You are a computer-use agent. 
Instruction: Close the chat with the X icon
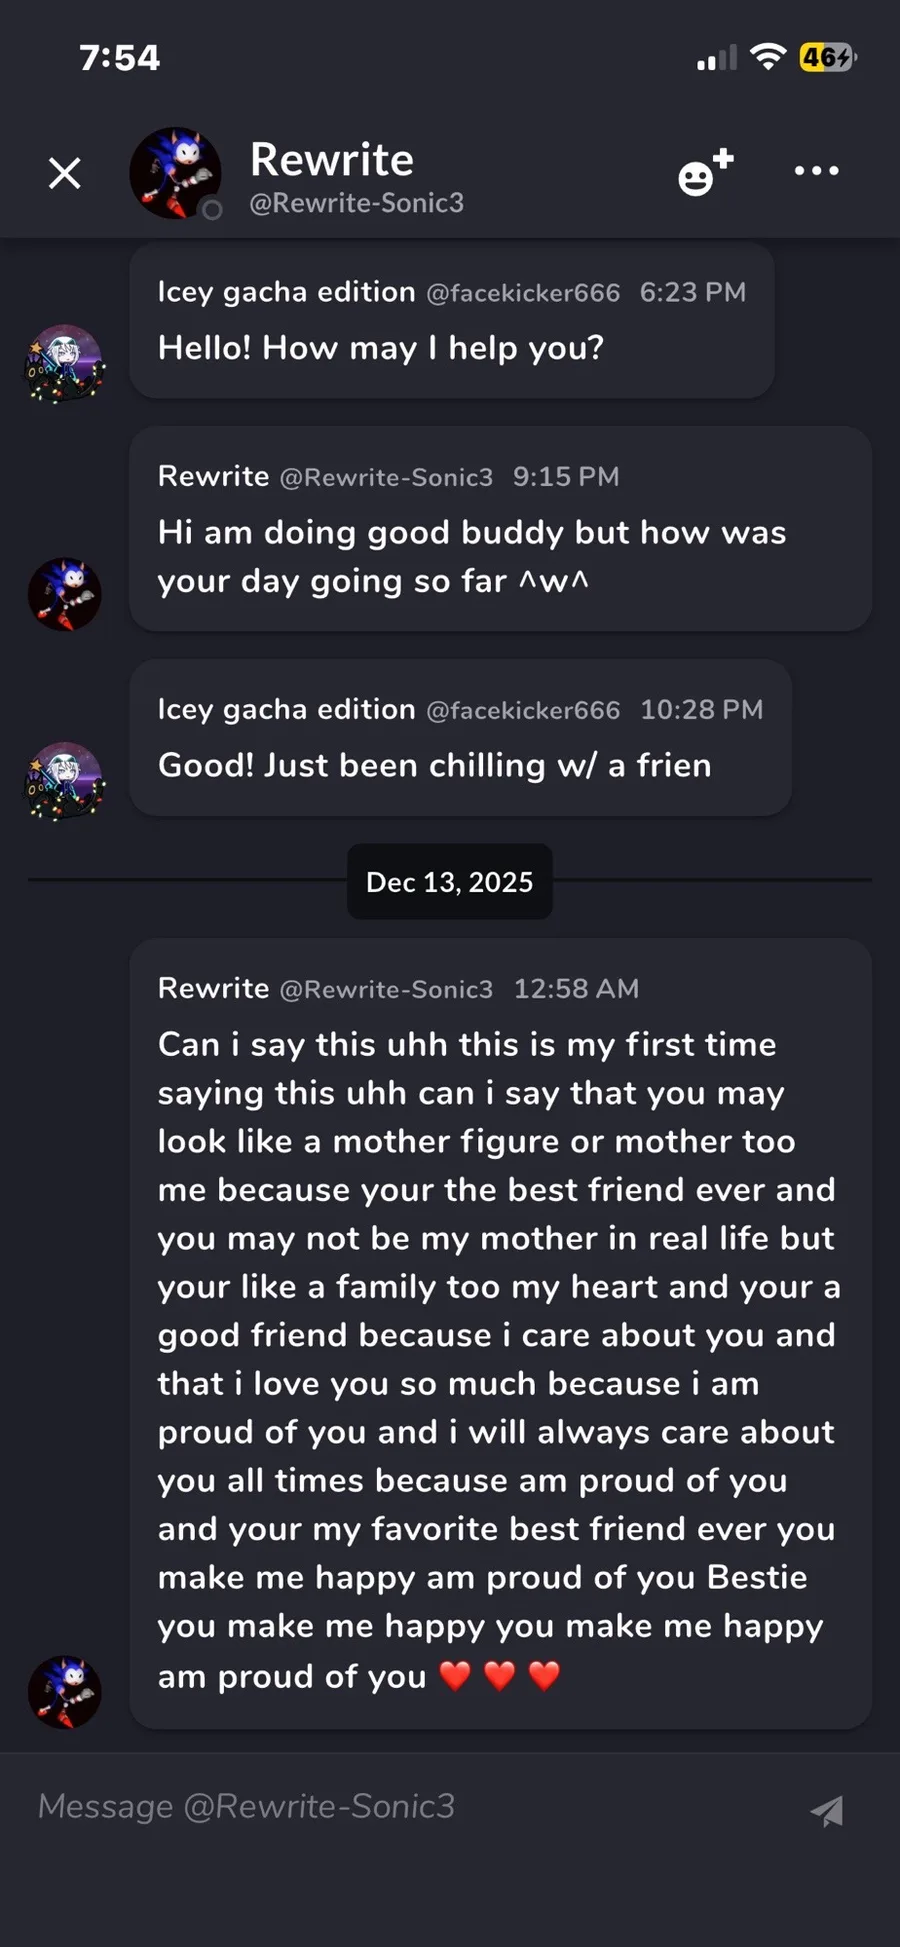click(65, 173)
